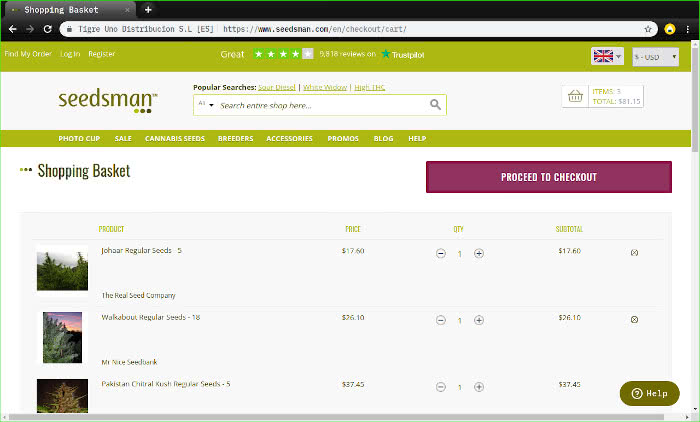Click Mr Nice Seedbank breeder text

click(x=129, y=362)
